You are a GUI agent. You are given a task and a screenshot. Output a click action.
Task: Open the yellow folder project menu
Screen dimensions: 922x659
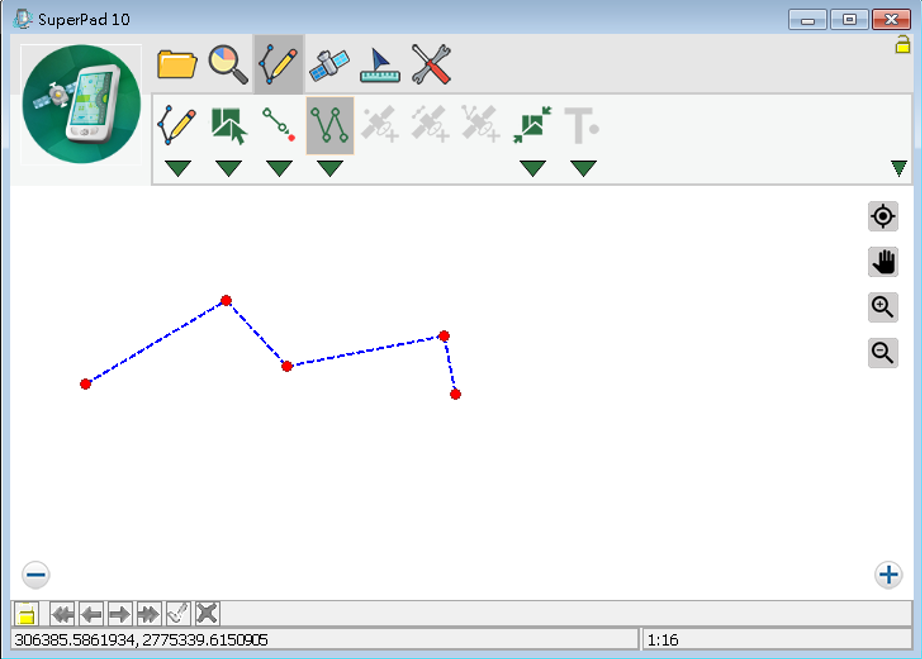pyautogui.click(x=177, y=64)
